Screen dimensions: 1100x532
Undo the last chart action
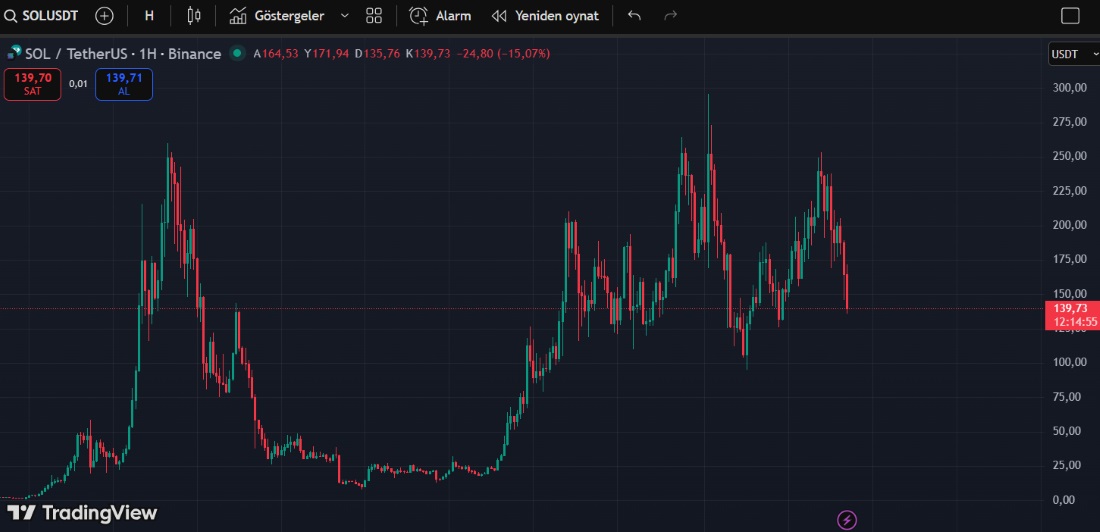[x=634, y=15]
